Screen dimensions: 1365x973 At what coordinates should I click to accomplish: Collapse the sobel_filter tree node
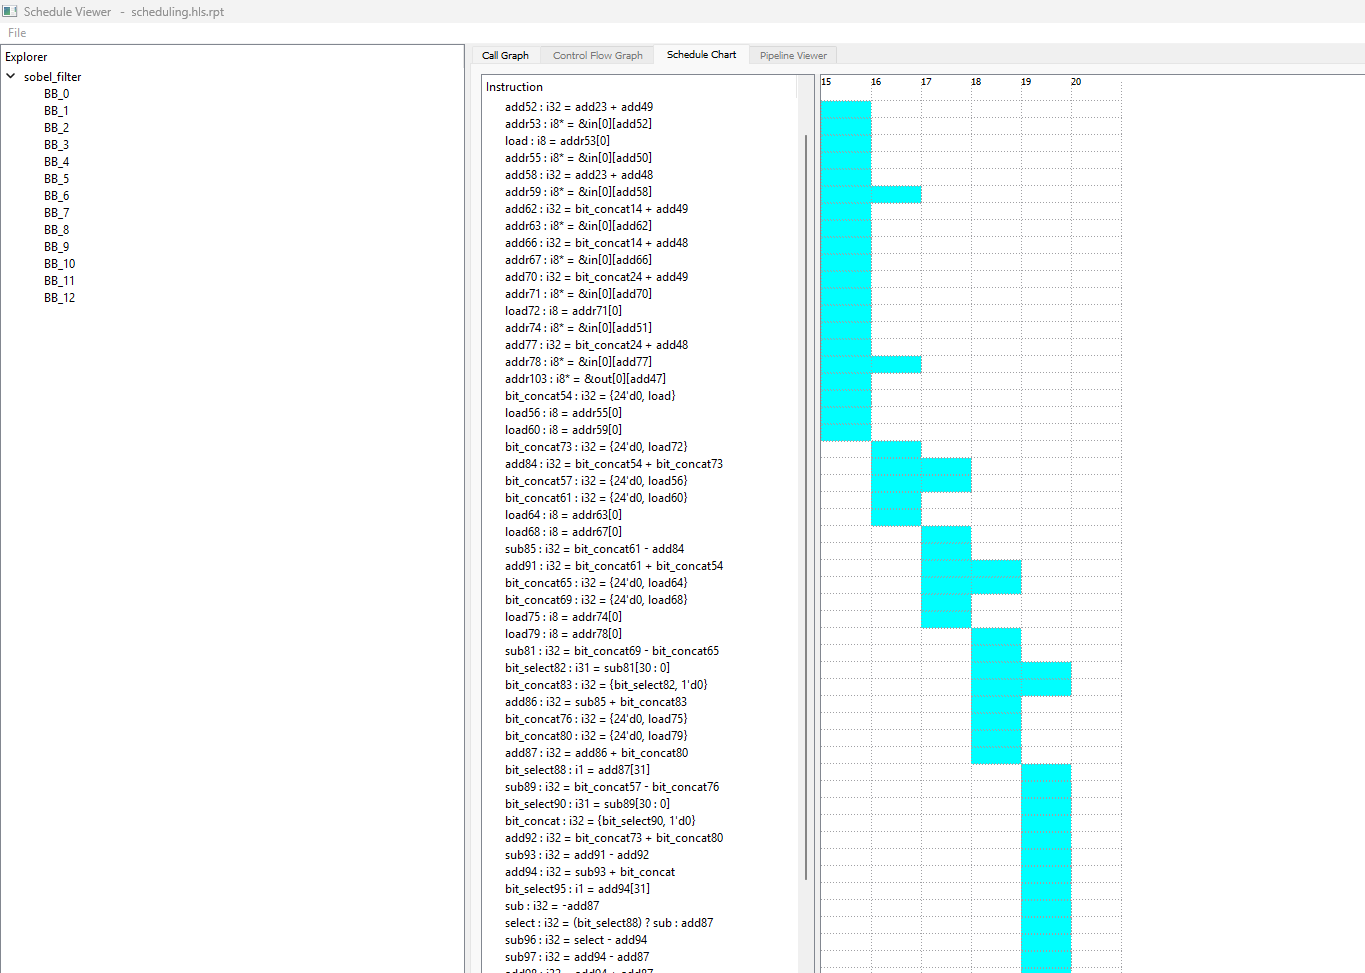[11, 76]
